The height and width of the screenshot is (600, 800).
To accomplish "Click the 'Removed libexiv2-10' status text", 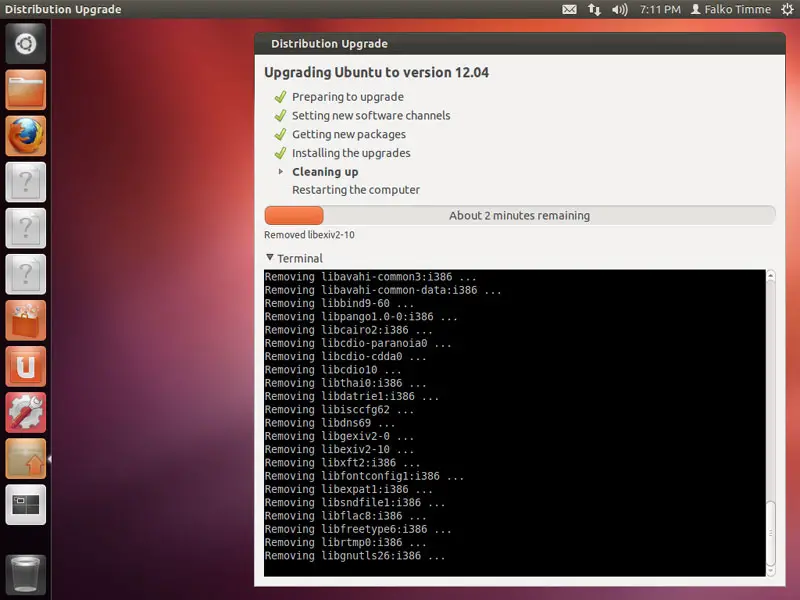I will 309,235.
